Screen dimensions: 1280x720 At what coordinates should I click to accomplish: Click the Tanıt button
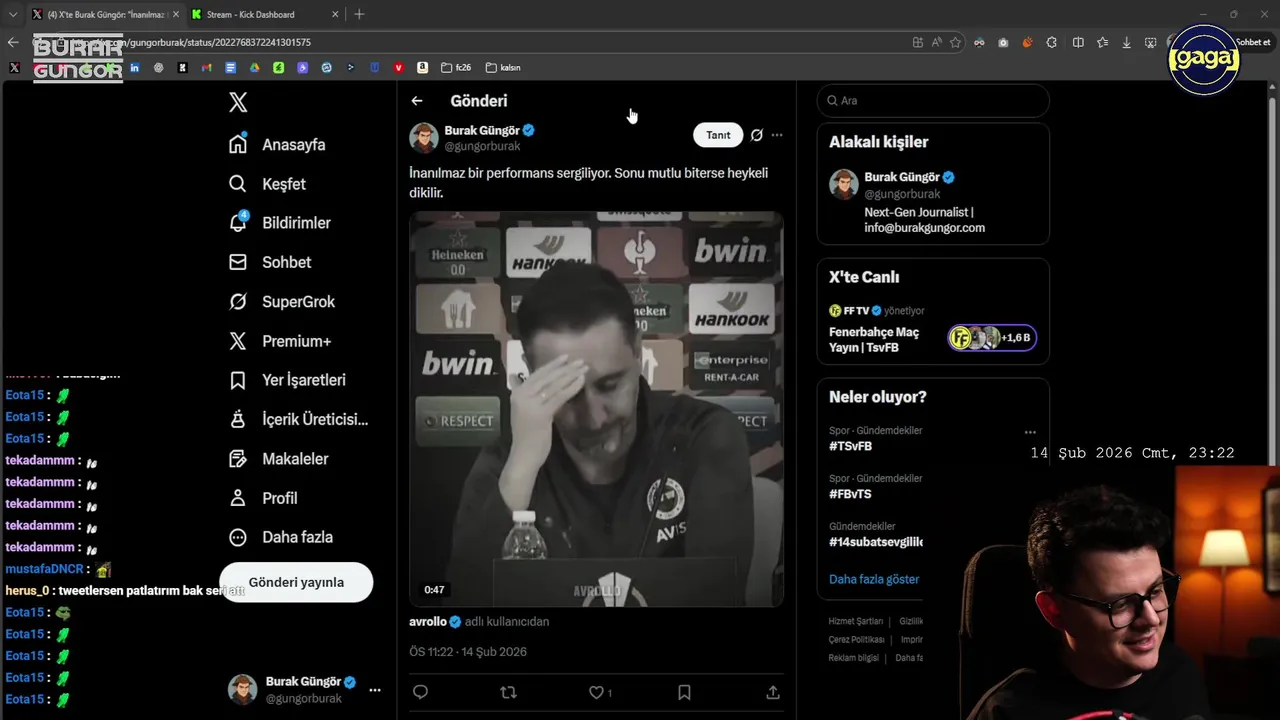[718, 135]
